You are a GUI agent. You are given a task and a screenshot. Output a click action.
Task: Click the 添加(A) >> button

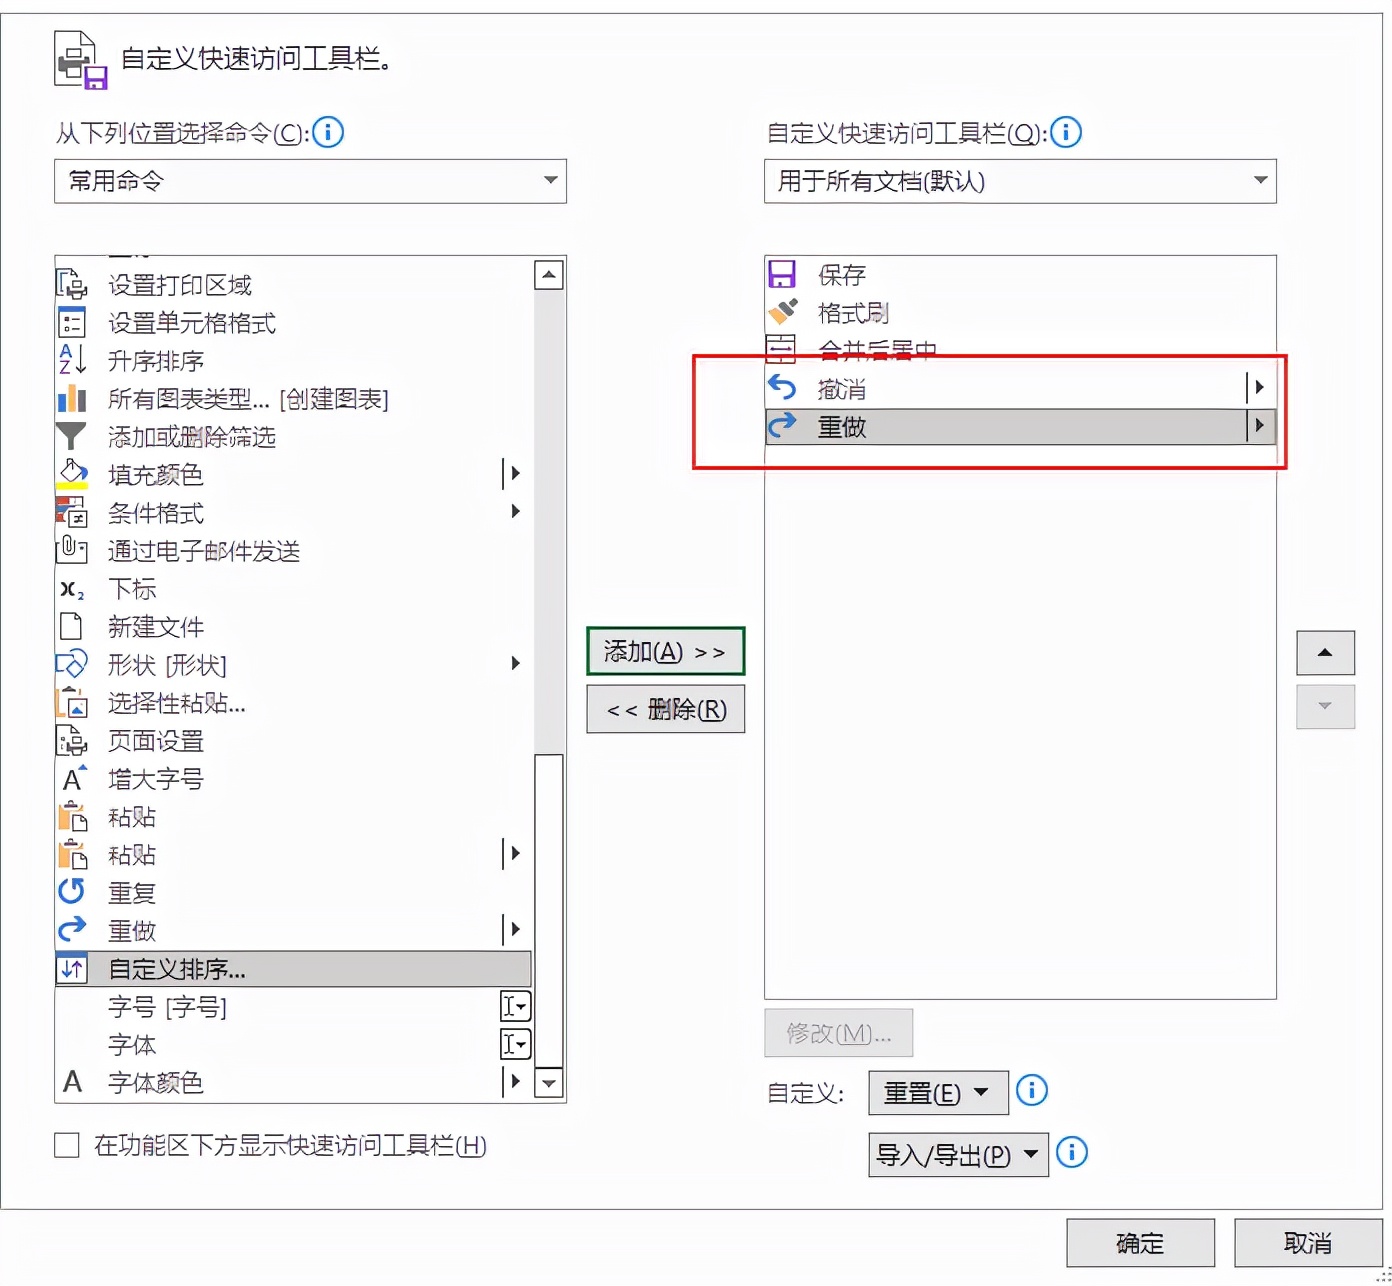click(665, 652)
